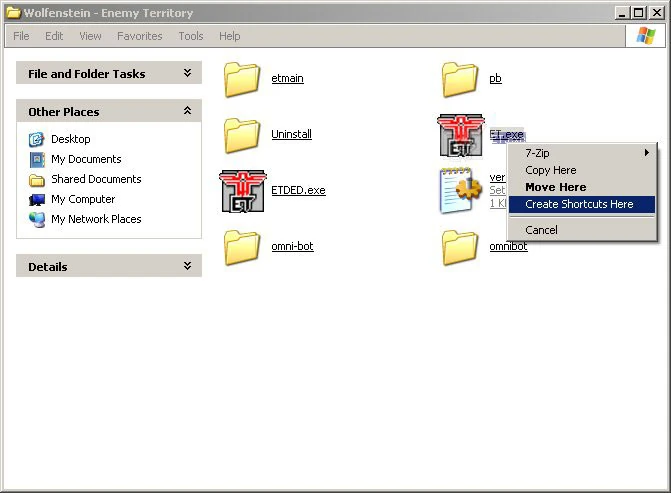Expand the Details panel
Viewport: 671px width, 493px height.
[187, 266]
